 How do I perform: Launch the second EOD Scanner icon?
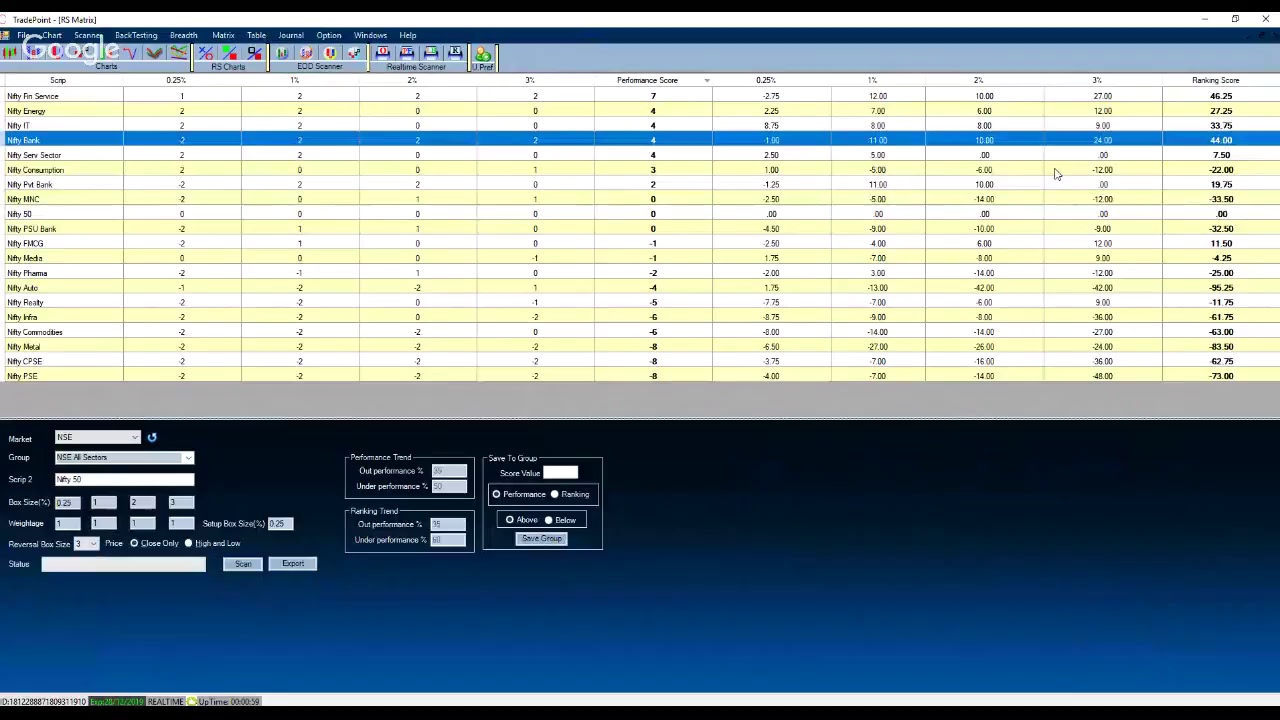pos(306,53)
